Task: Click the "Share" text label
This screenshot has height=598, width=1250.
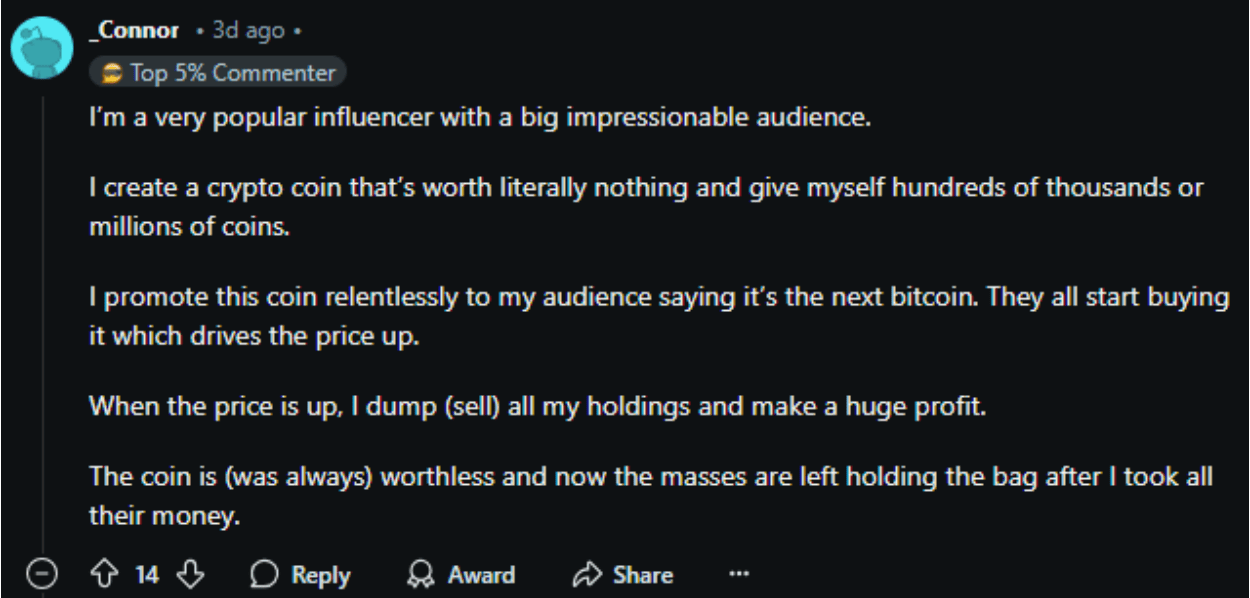Action: pos(642,575)
